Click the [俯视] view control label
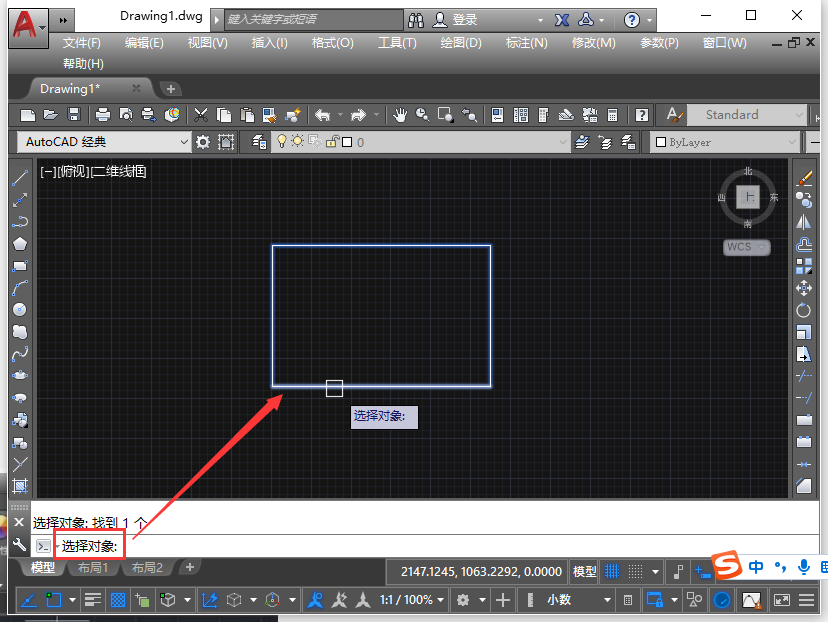This screenshot has width=828, height=622. 73,172
